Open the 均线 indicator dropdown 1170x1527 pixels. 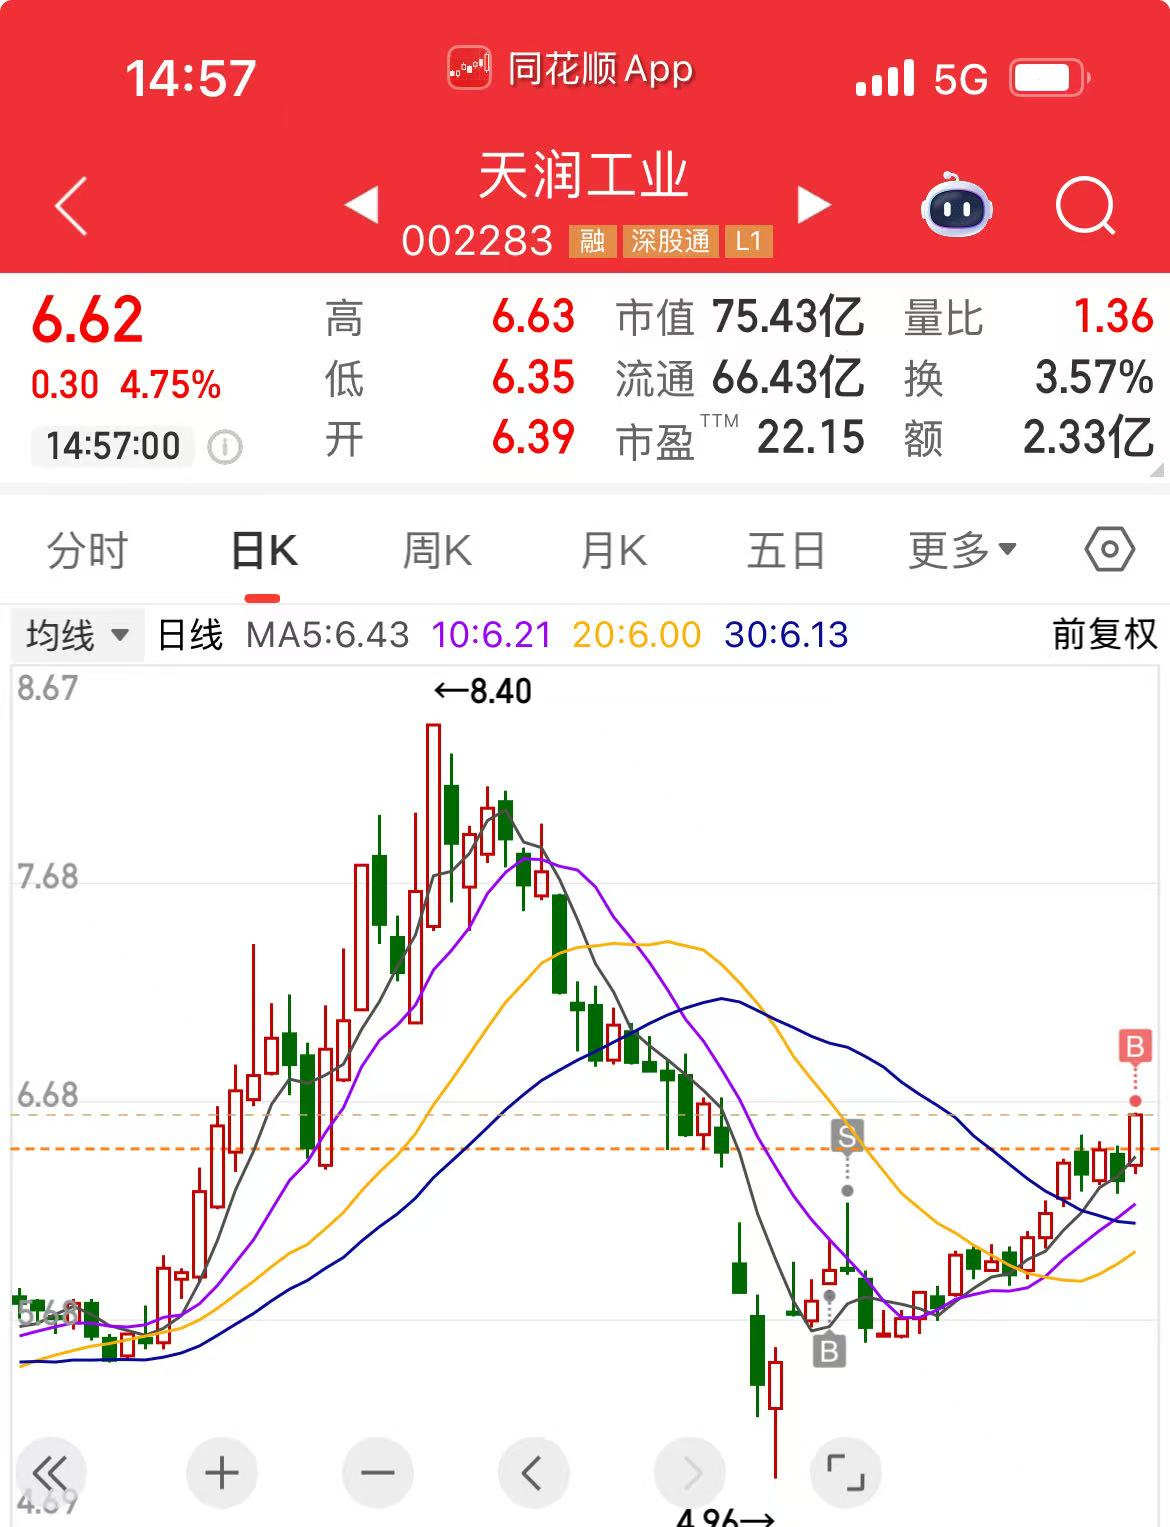77,635
